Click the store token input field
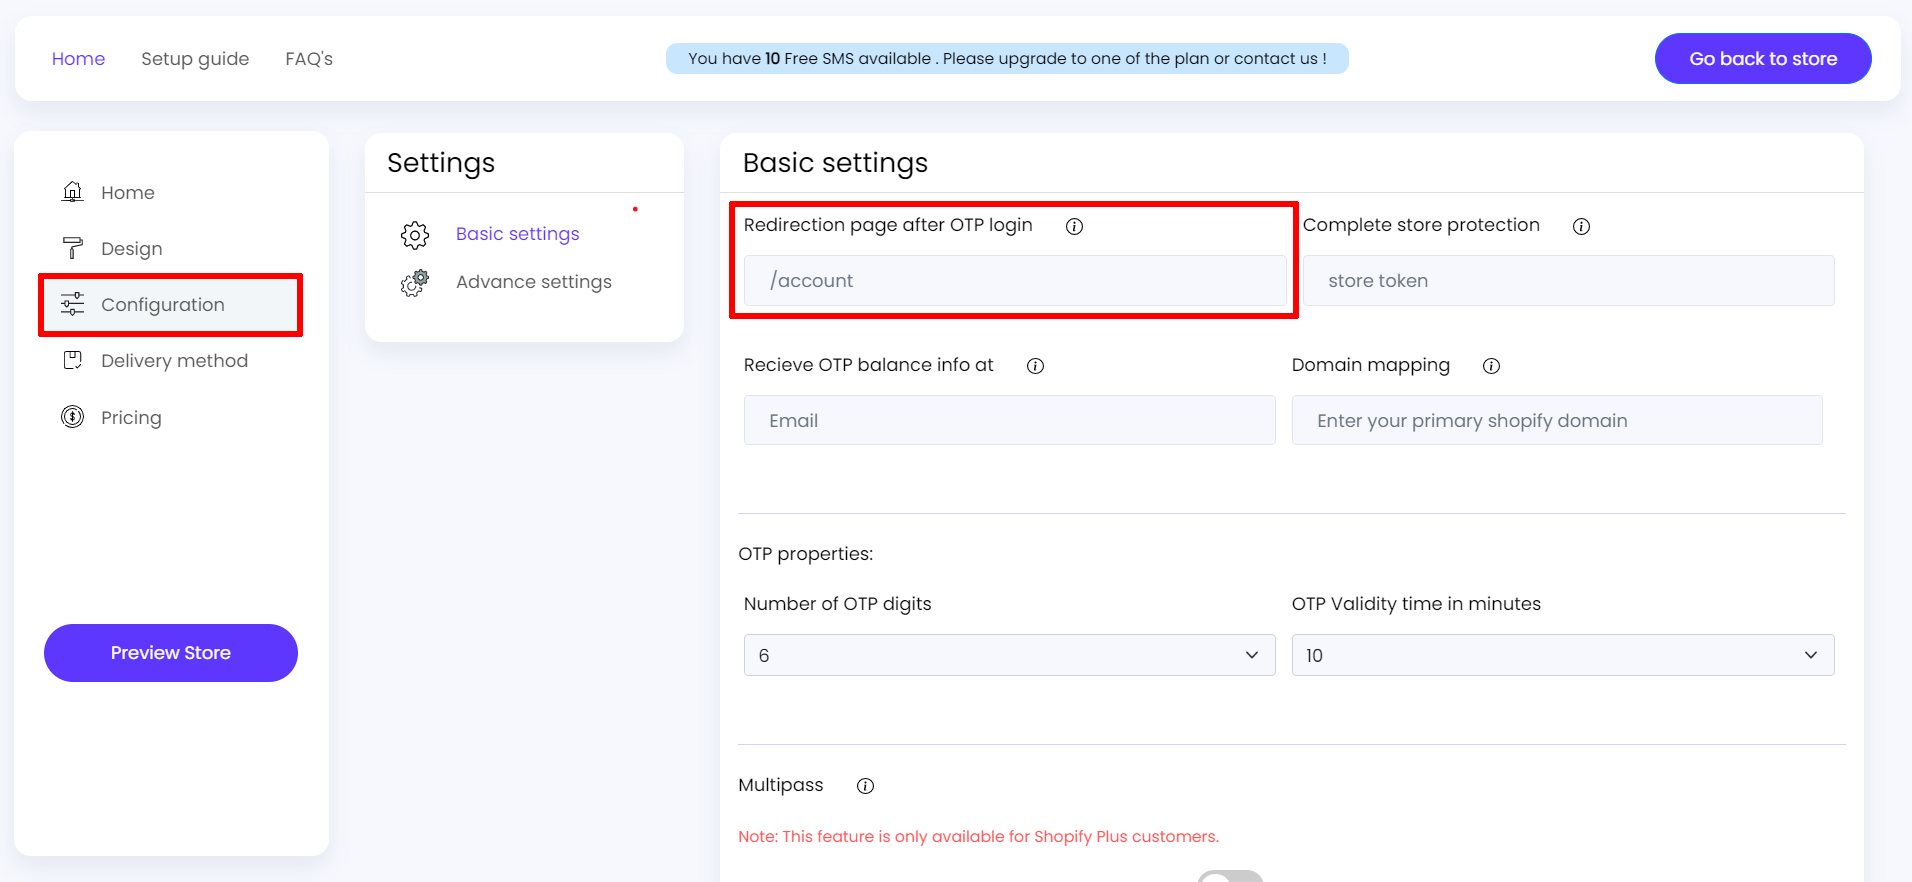This screenshot has width=1912, height=882. (x=1567, y=281)
